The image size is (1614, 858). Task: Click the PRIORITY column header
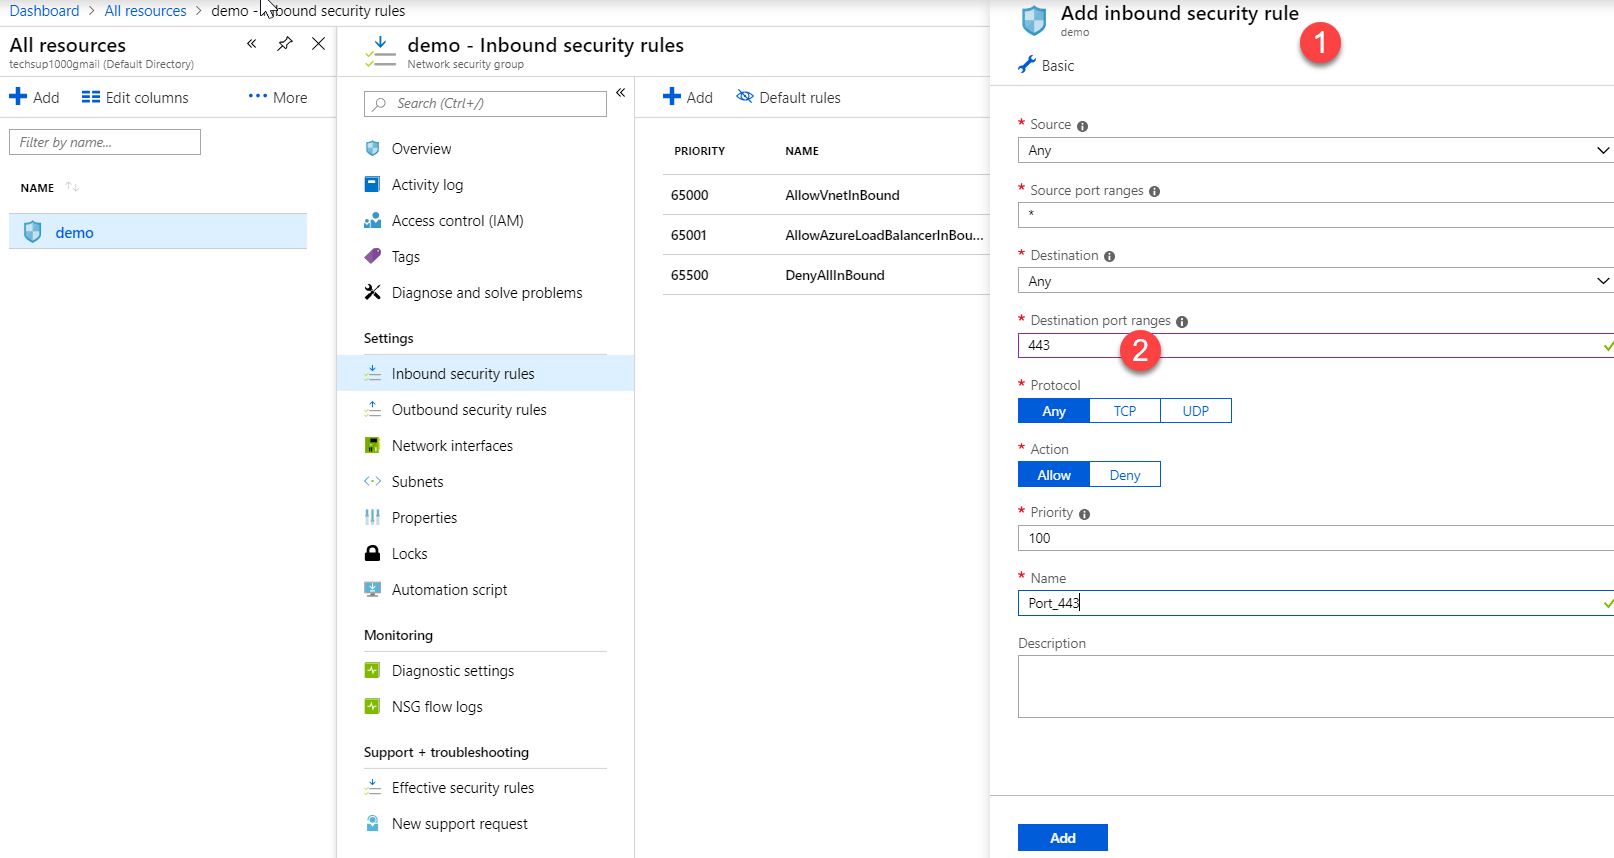click(699, 151)
